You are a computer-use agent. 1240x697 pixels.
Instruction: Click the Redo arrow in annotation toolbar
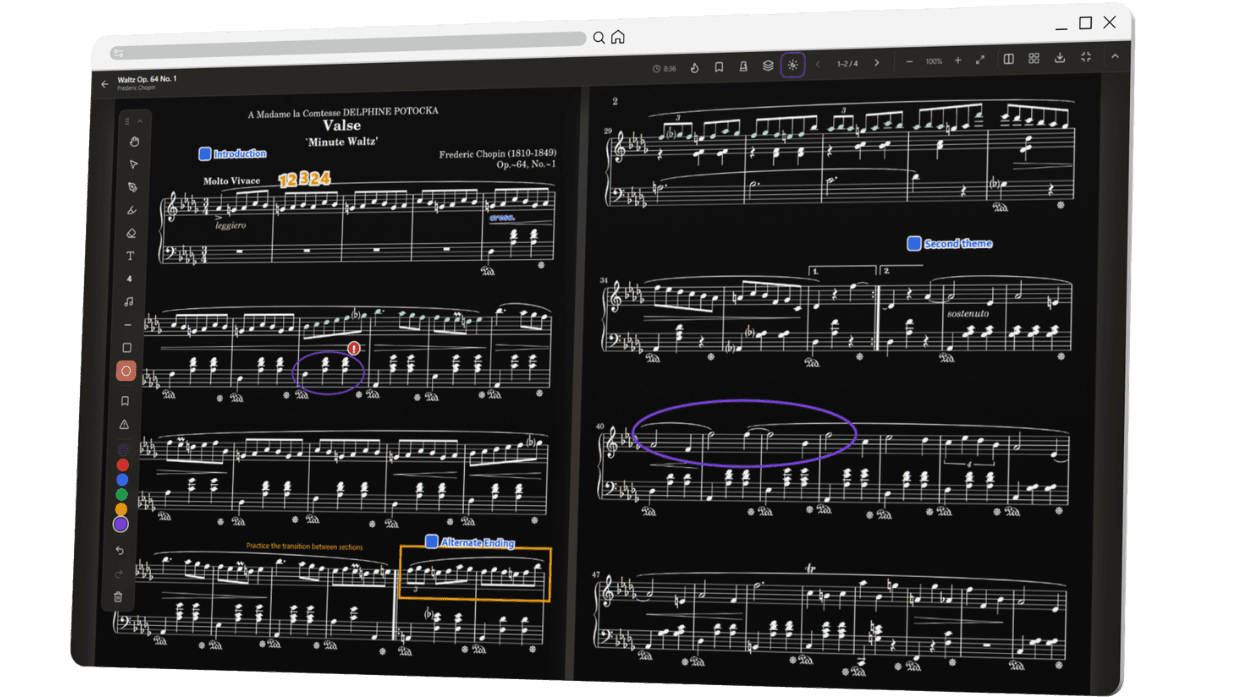point(119,574)
